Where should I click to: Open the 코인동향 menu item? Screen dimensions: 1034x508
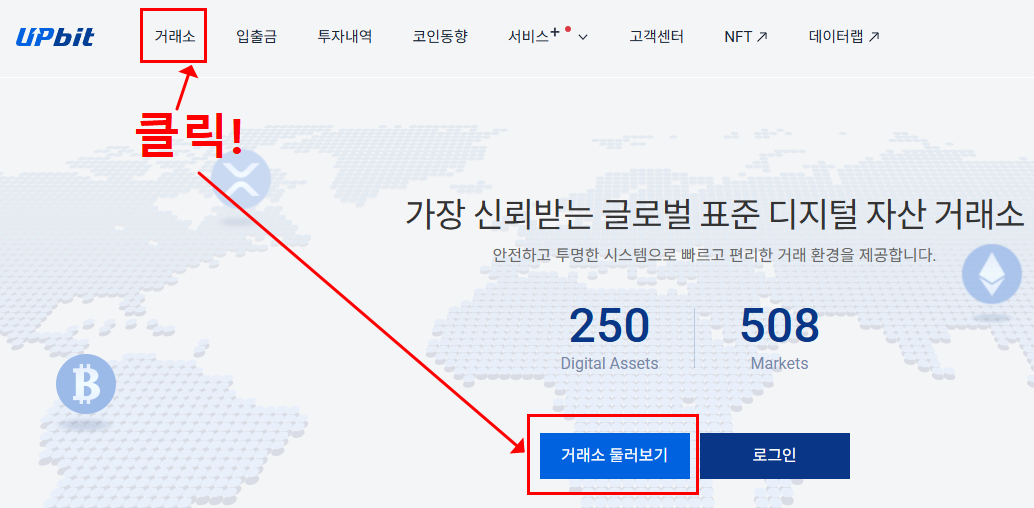(441, 37)
